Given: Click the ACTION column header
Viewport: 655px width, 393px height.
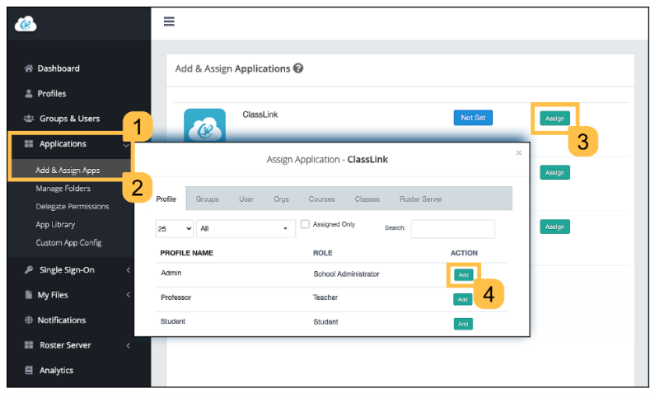Looking at the screenshot, I should (464, 253).
